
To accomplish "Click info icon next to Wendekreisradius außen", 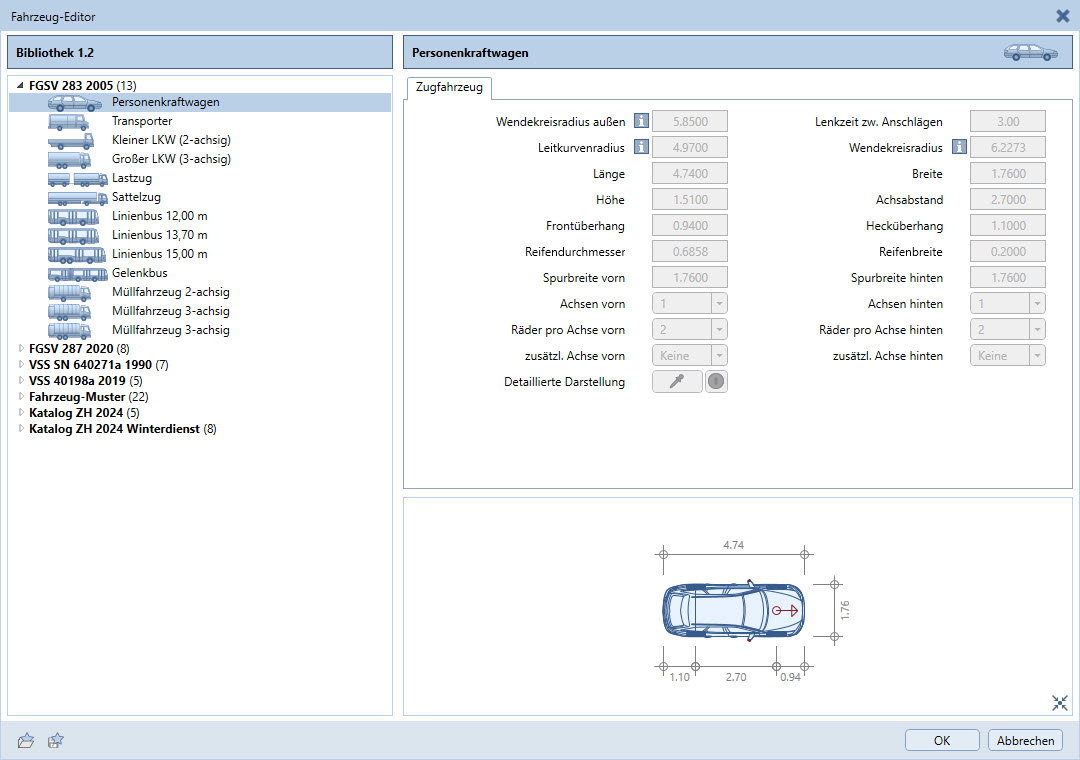I will coord(641,122).
